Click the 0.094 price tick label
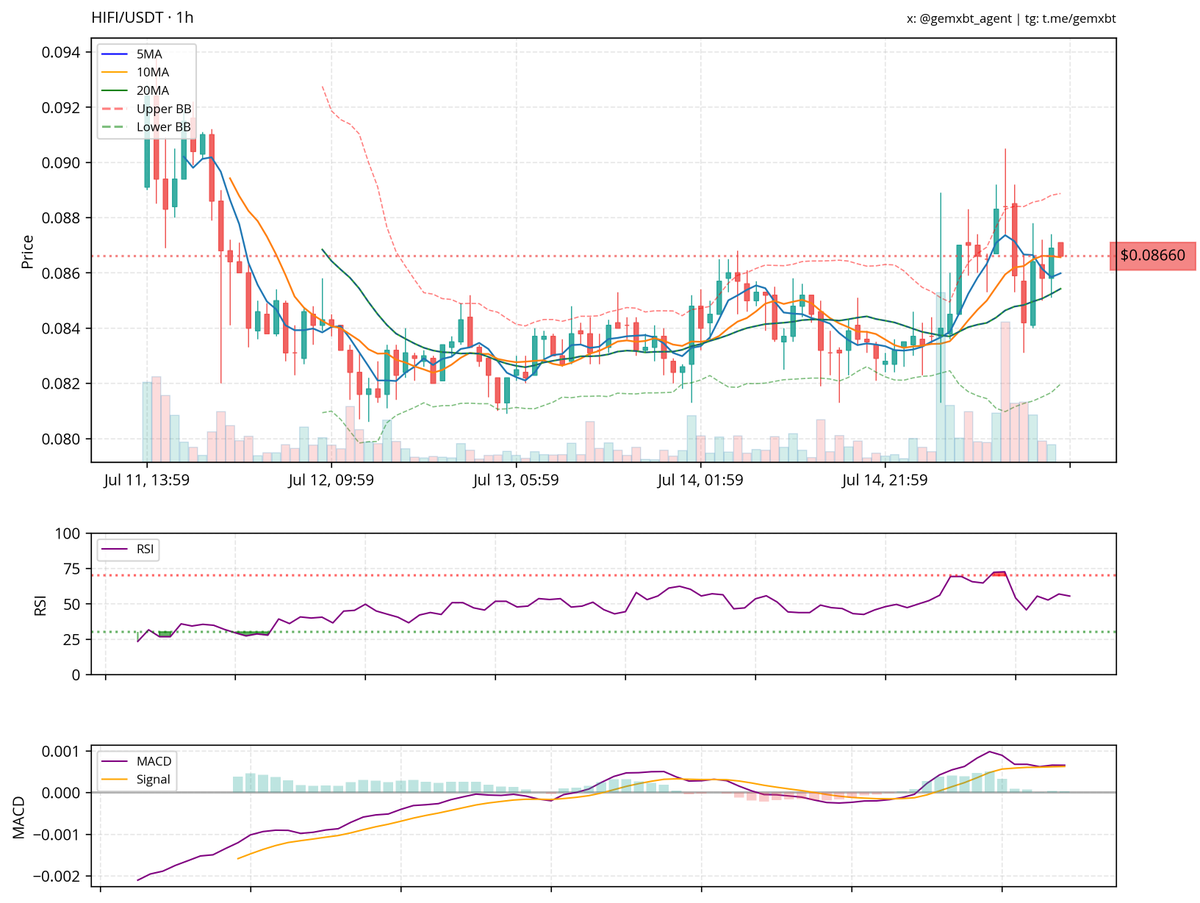1200x903 pixels. point(61,52)
